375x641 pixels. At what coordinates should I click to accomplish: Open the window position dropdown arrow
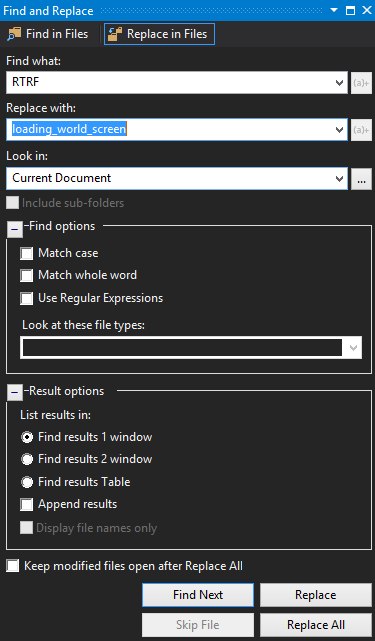pos(334,10)
